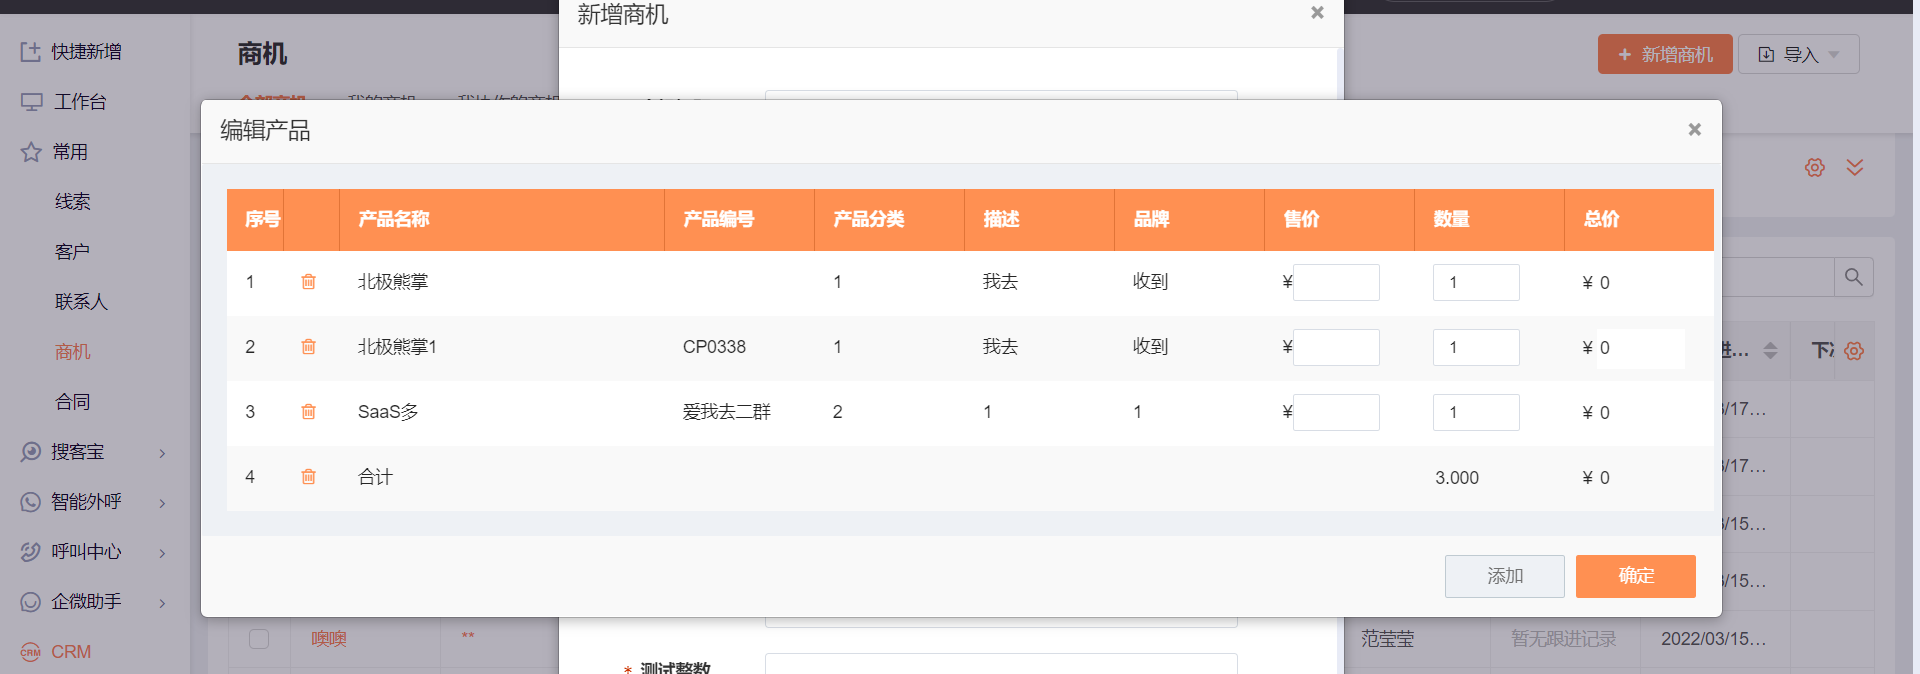Focus price input for 北极熊掌 row
1920x674 pixels.
[1336, 282]
